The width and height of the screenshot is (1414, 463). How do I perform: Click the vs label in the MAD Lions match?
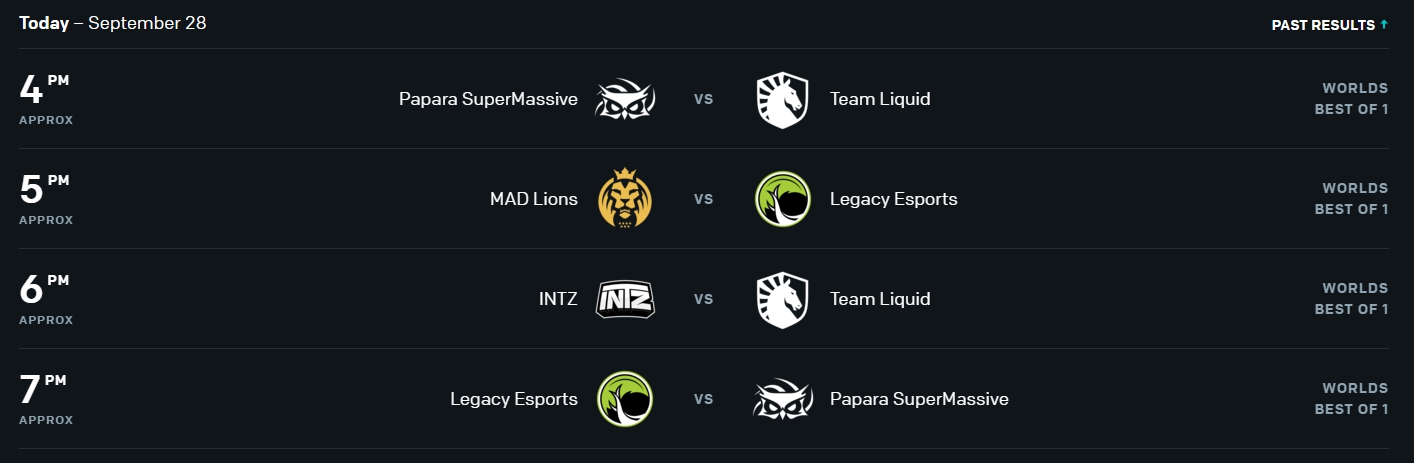(704, 199)
